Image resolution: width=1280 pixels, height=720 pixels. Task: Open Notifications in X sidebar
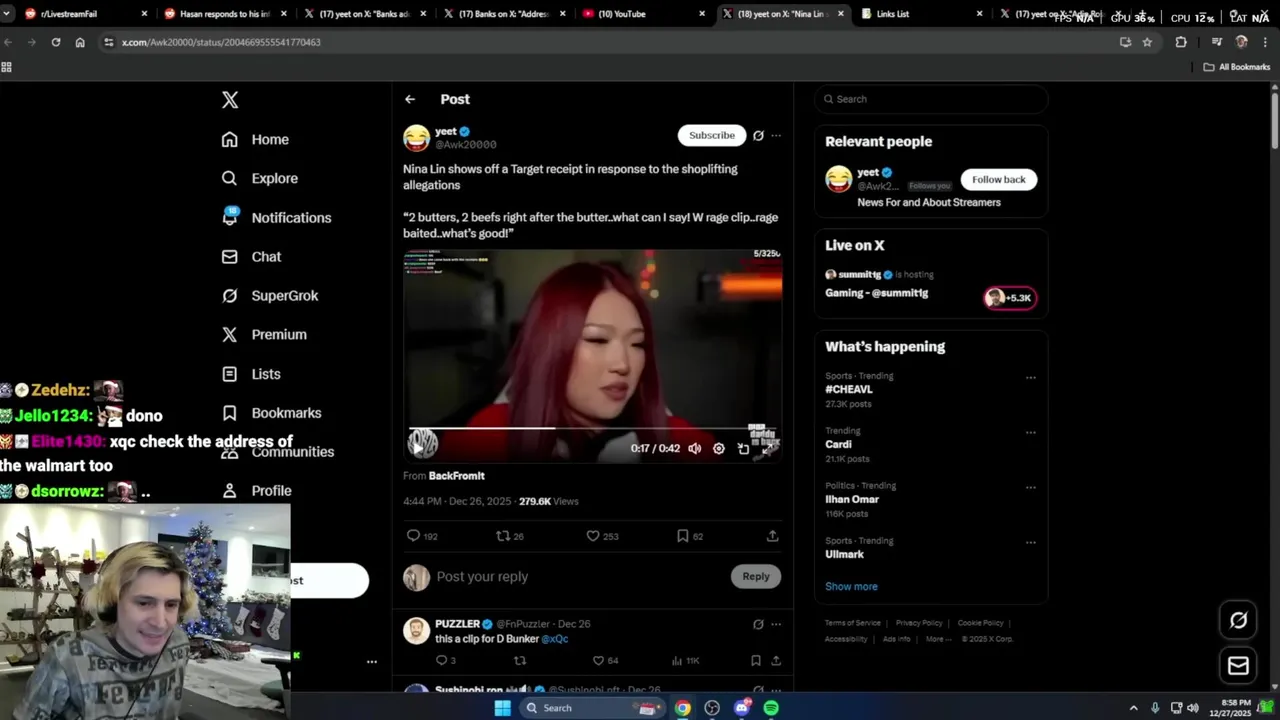(277, 217)
